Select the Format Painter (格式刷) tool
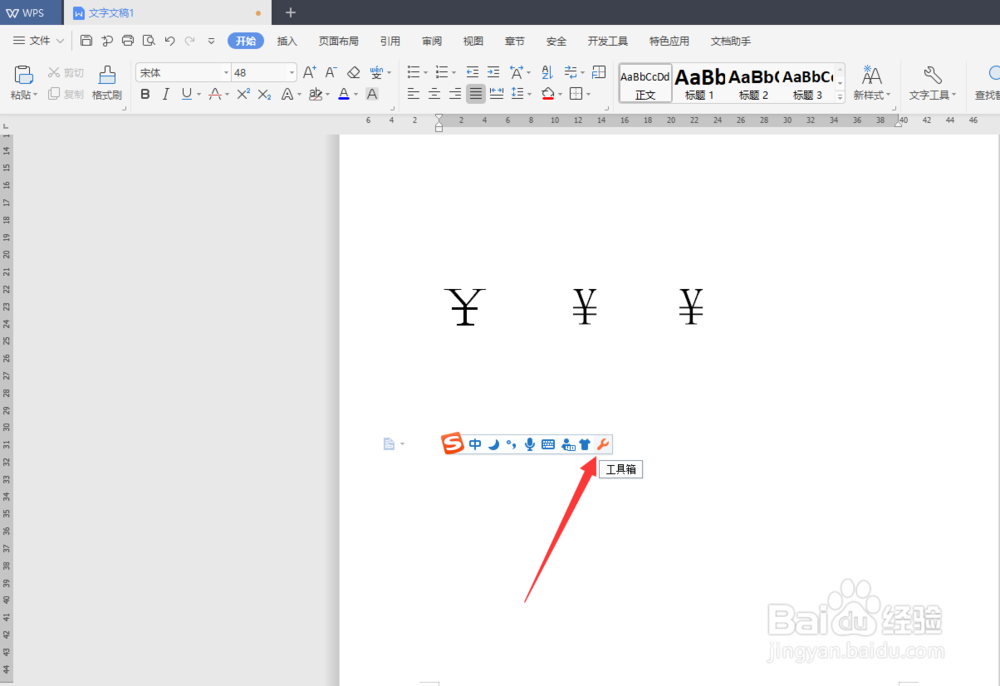1000x686 pixels. click(107, 83)
